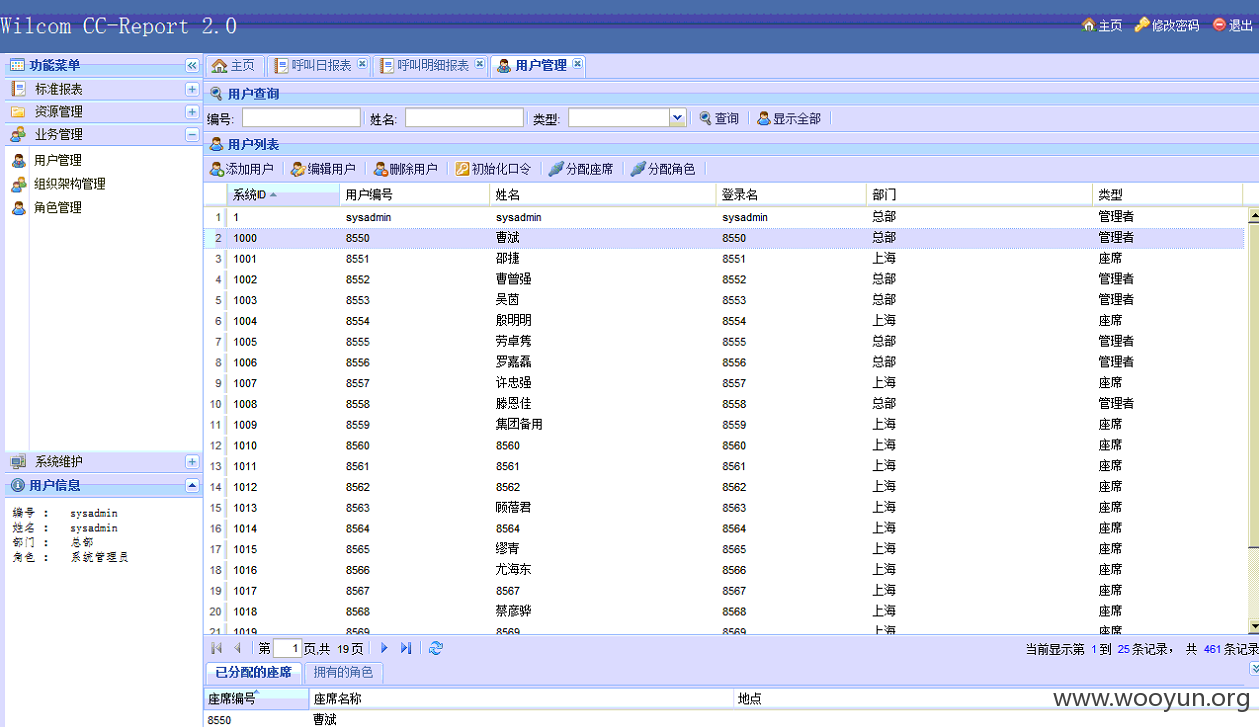This screenshot has width=1259, height=727.
Task: Open the 类型 dropdown
Action: click(x=677, y=118)
